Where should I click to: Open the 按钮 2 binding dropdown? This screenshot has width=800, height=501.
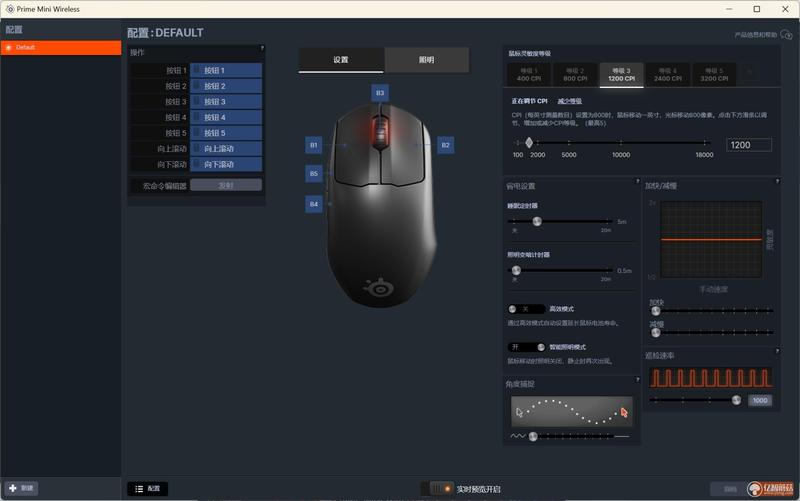coord(226,86)
